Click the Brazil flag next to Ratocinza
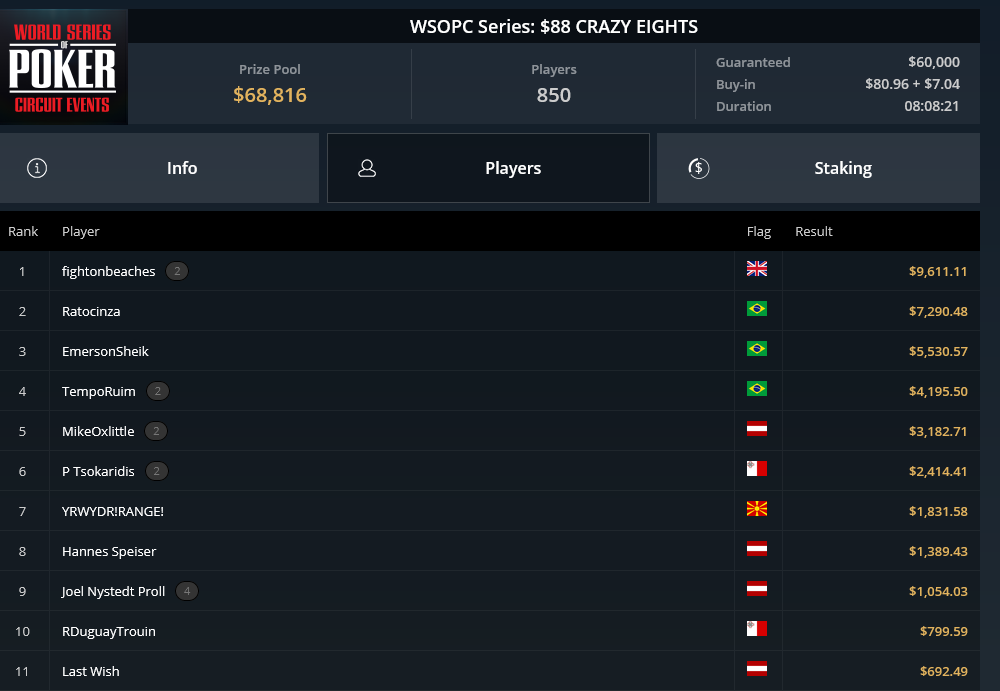This screenshot has width=1000, height=691. click(x=756, y=309)
